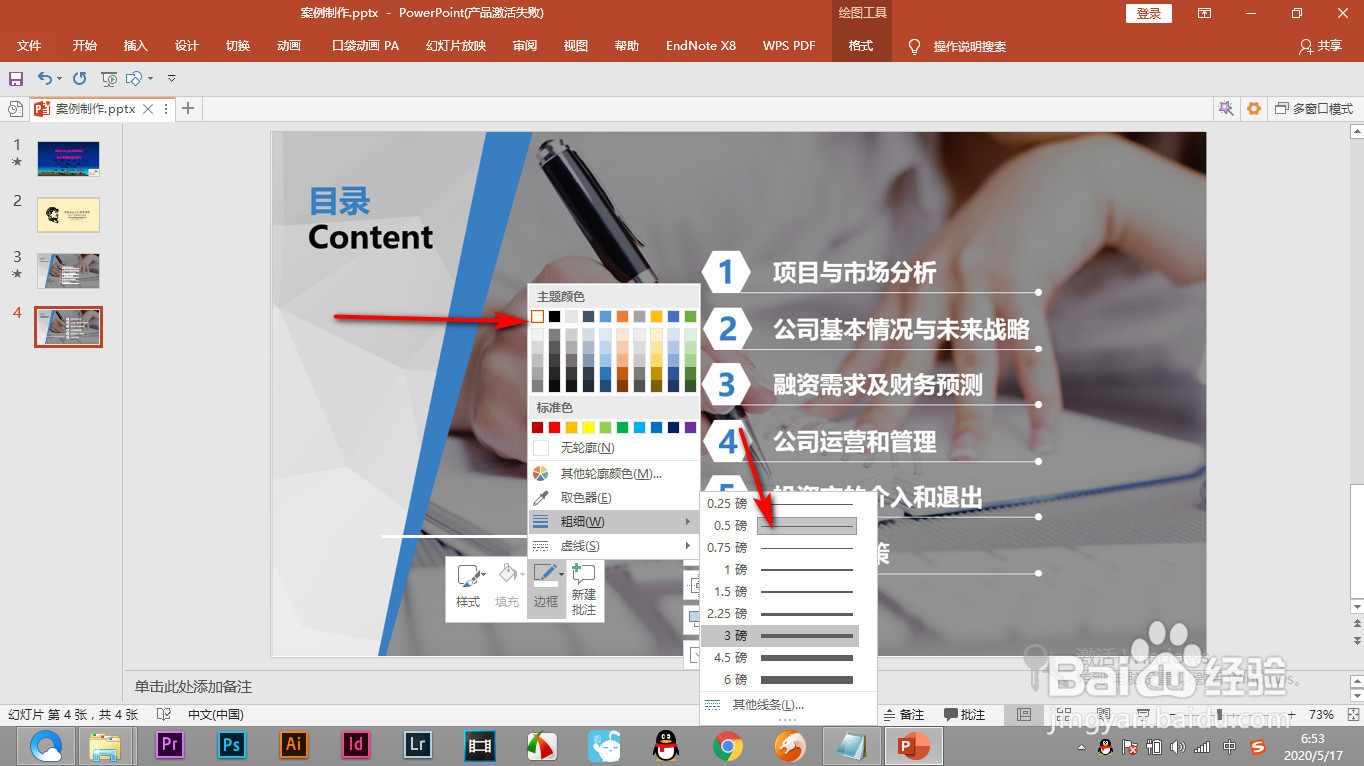
Task: Click the 登录 login button
Action: pyautogui.click(x=1149, y=13)
